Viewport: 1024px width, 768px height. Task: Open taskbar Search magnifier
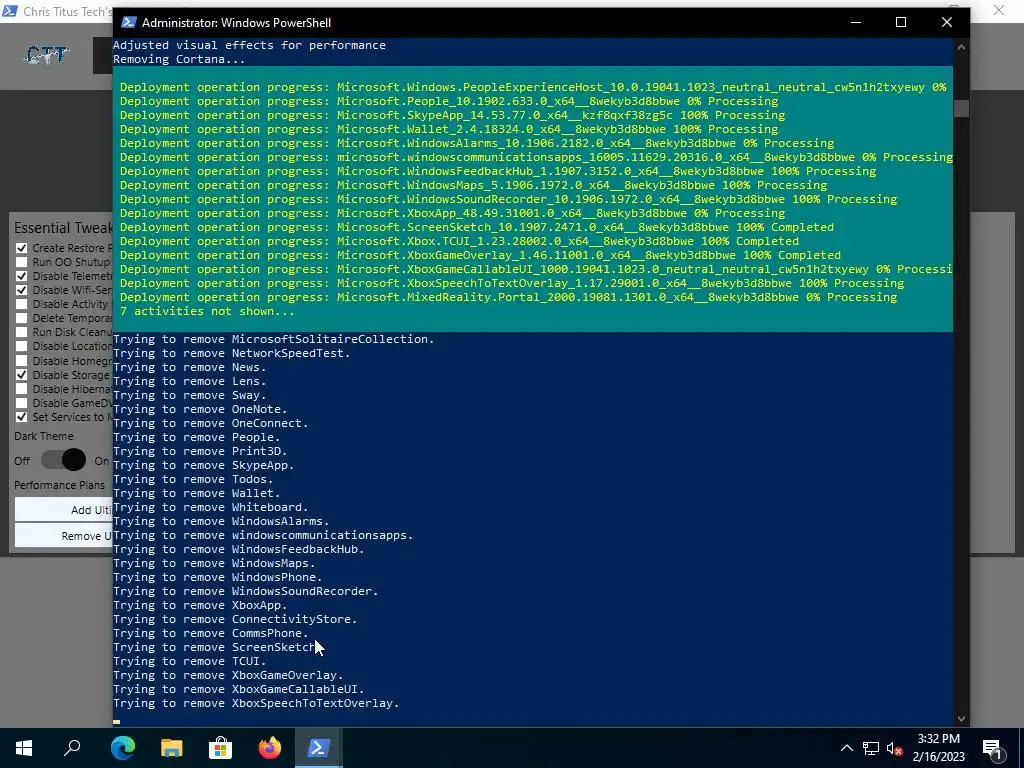[72, 748]
